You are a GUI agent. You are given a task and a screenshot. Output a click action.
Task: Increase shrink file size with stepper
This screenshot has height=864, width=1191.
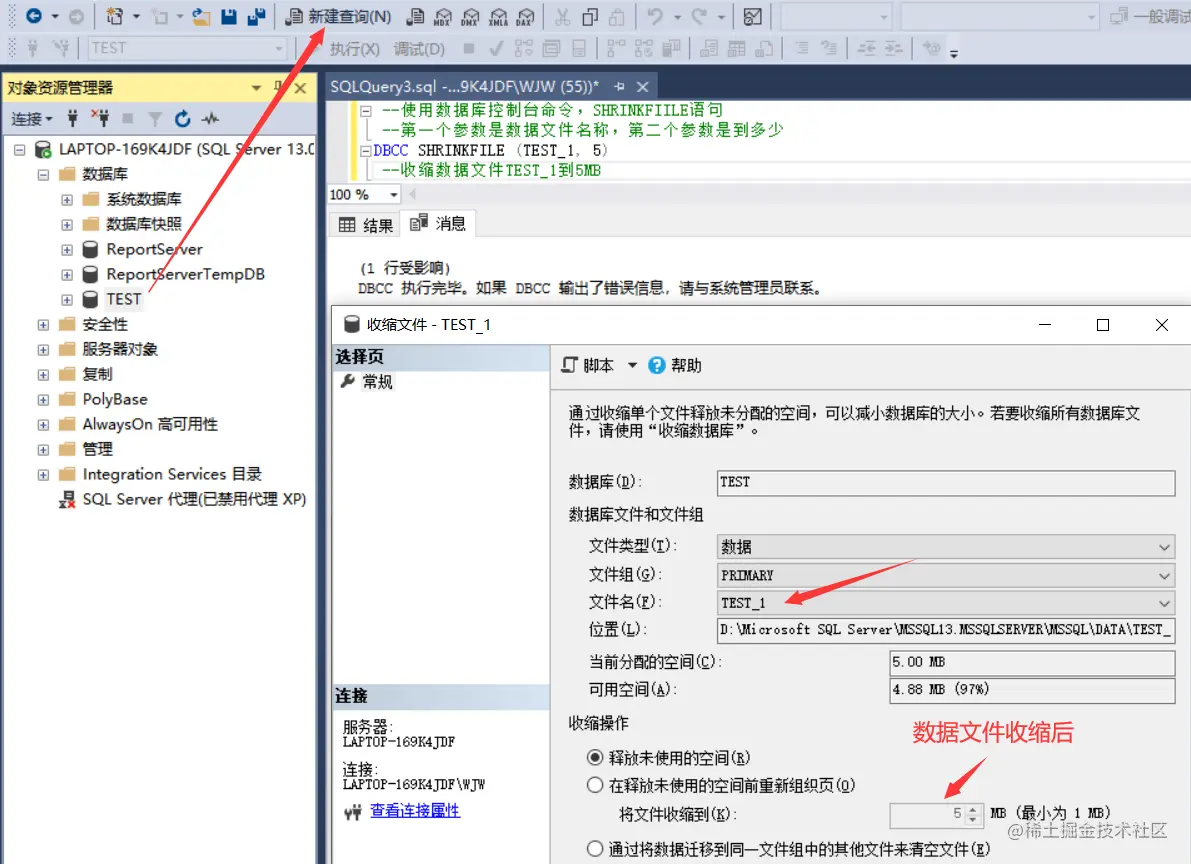click(x=973, y=809)
